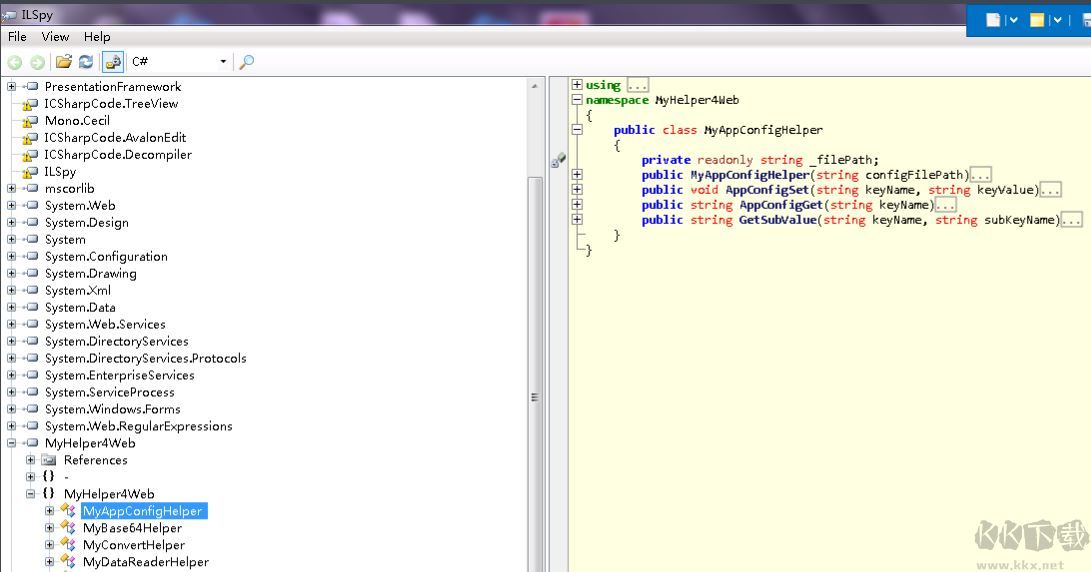Expand the PresentationFramework assembly node
The image size is (1091, 572).
[x=12, y=87]
